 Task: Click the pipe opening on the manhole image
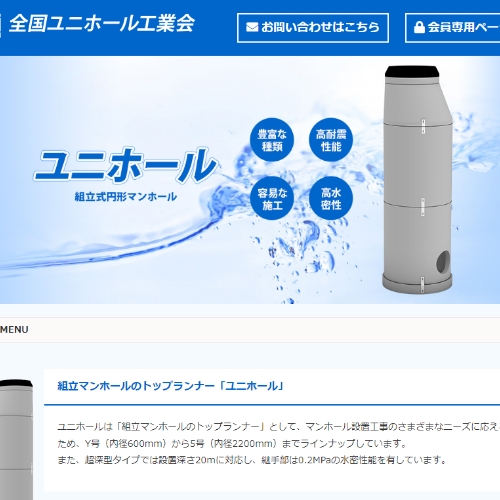click(x=443, y=262)
